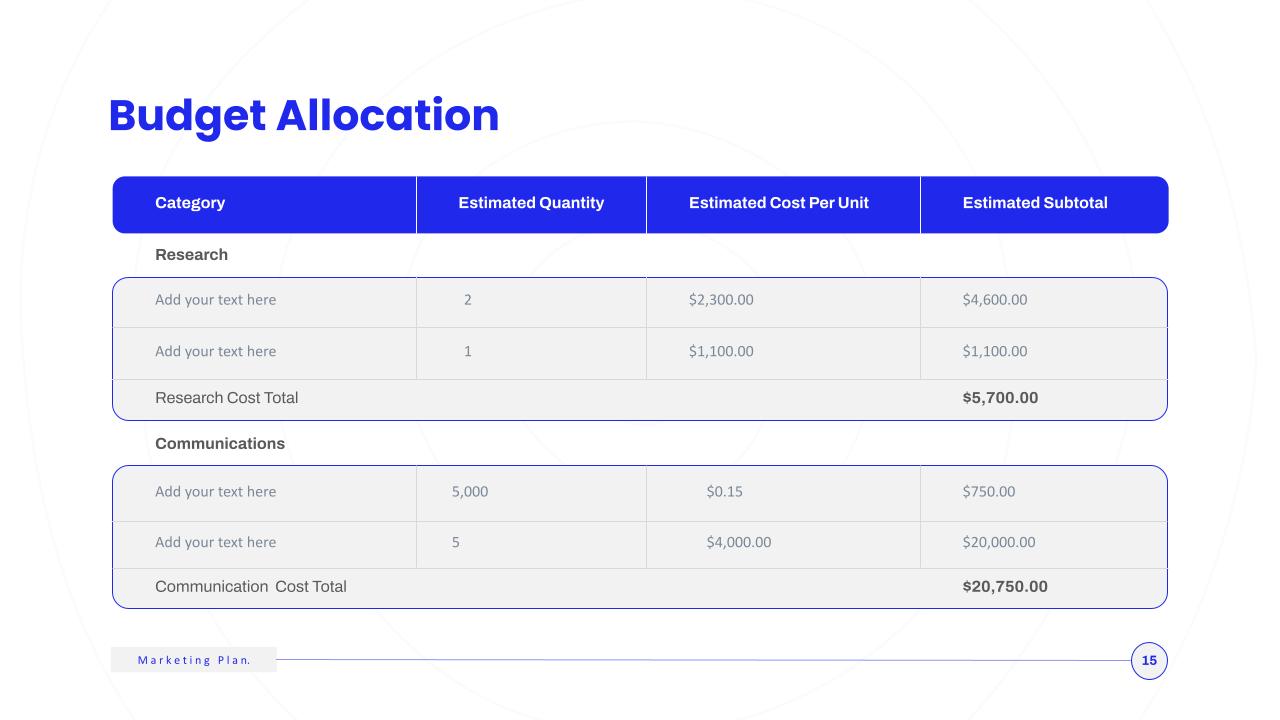This screenshot has width=1280, height=720.
Task: Click the page number 15 circle
Action: (x=1149, y=661)
